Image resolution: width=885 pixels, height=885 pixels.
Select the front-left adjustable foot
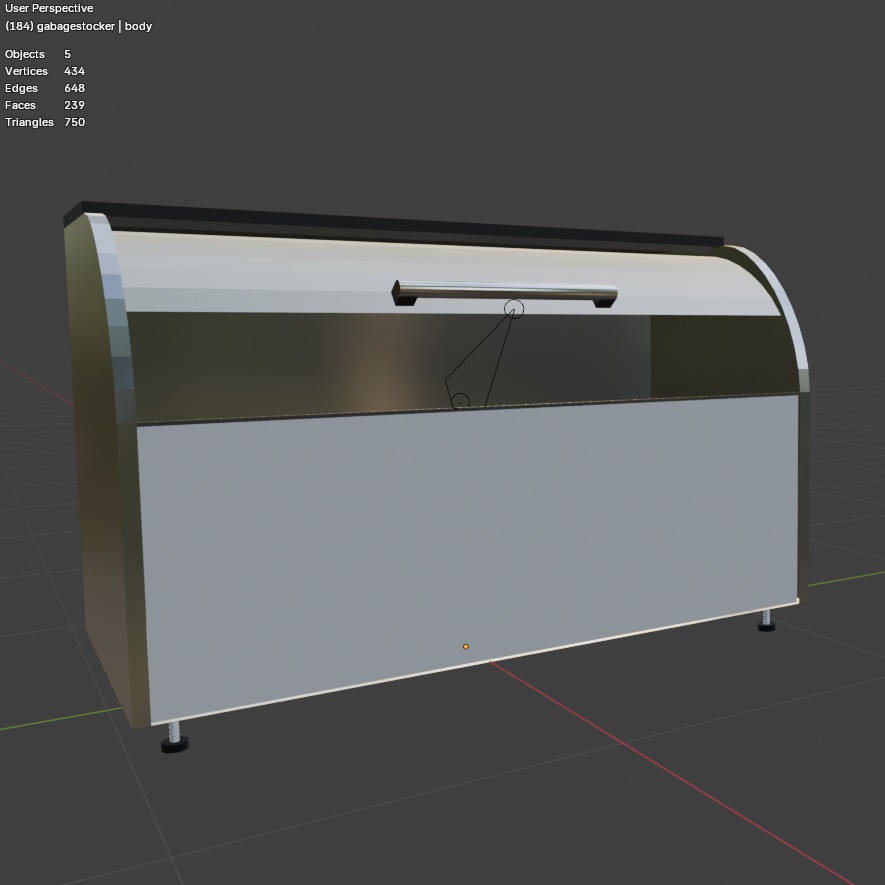click(175, 738)
